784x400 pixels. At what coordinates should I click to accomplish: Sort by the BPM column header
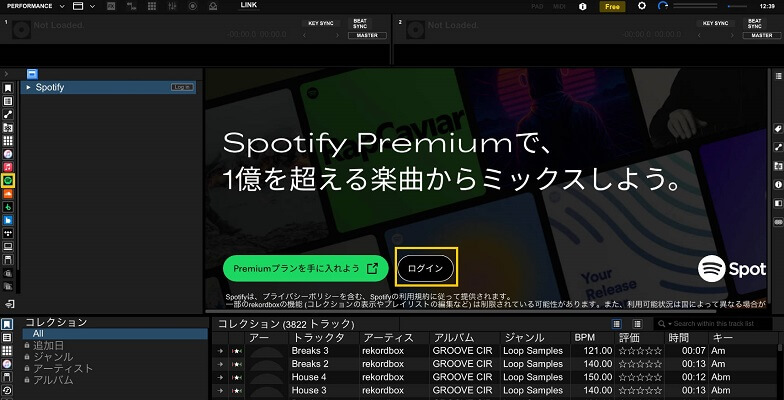point(591,338)
